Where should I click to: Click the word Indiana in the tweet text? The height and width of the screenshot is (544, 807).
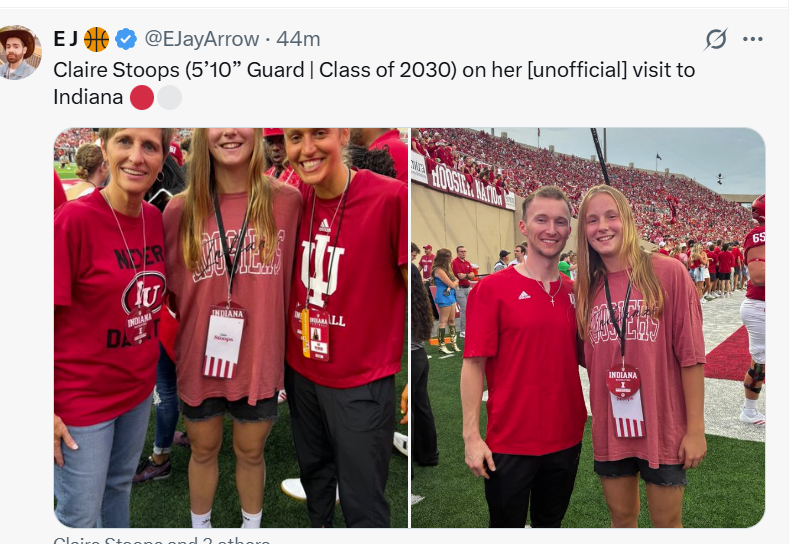pyautogui.click(x=88, y=97)
